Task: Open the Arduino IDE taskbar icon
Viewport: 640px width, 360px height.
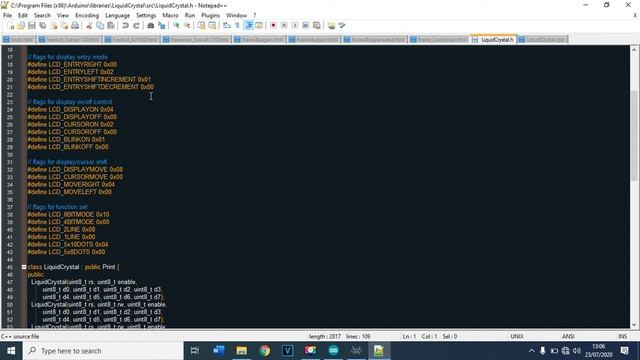Action: [333, 351]
